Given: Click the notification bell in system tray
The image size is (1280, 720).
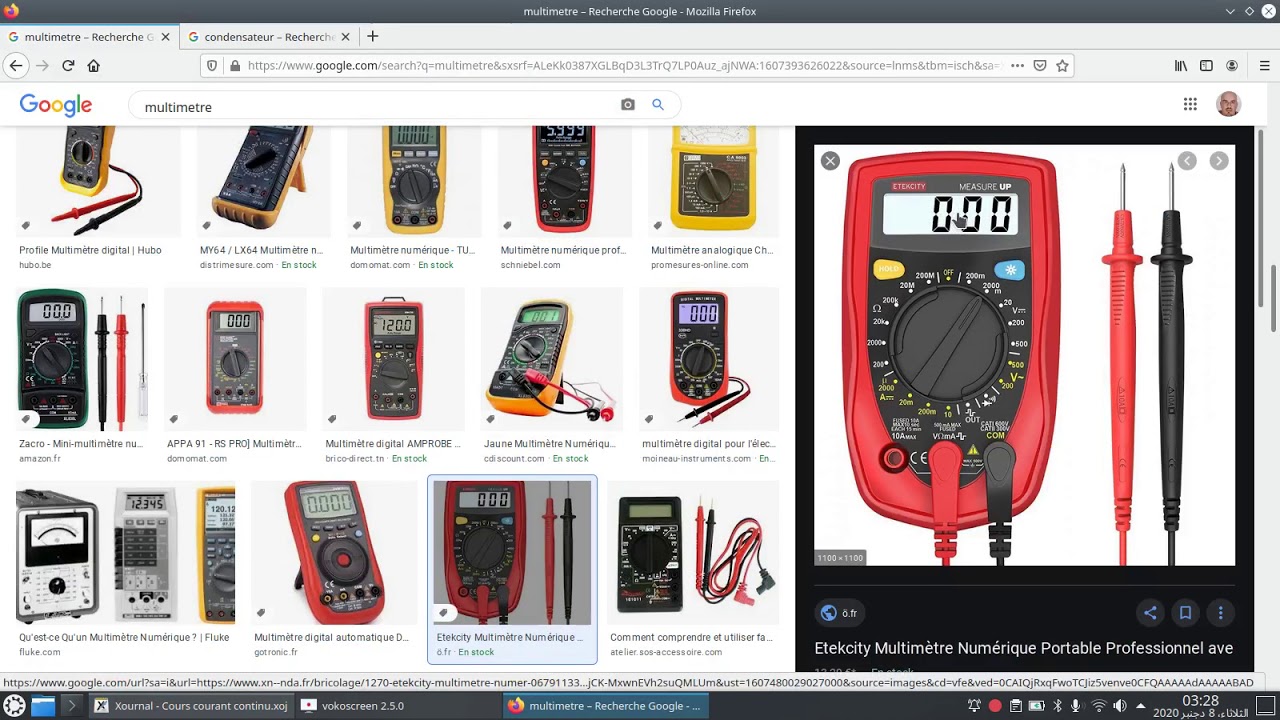Looking at the screenshot, I should coord(974,706).
